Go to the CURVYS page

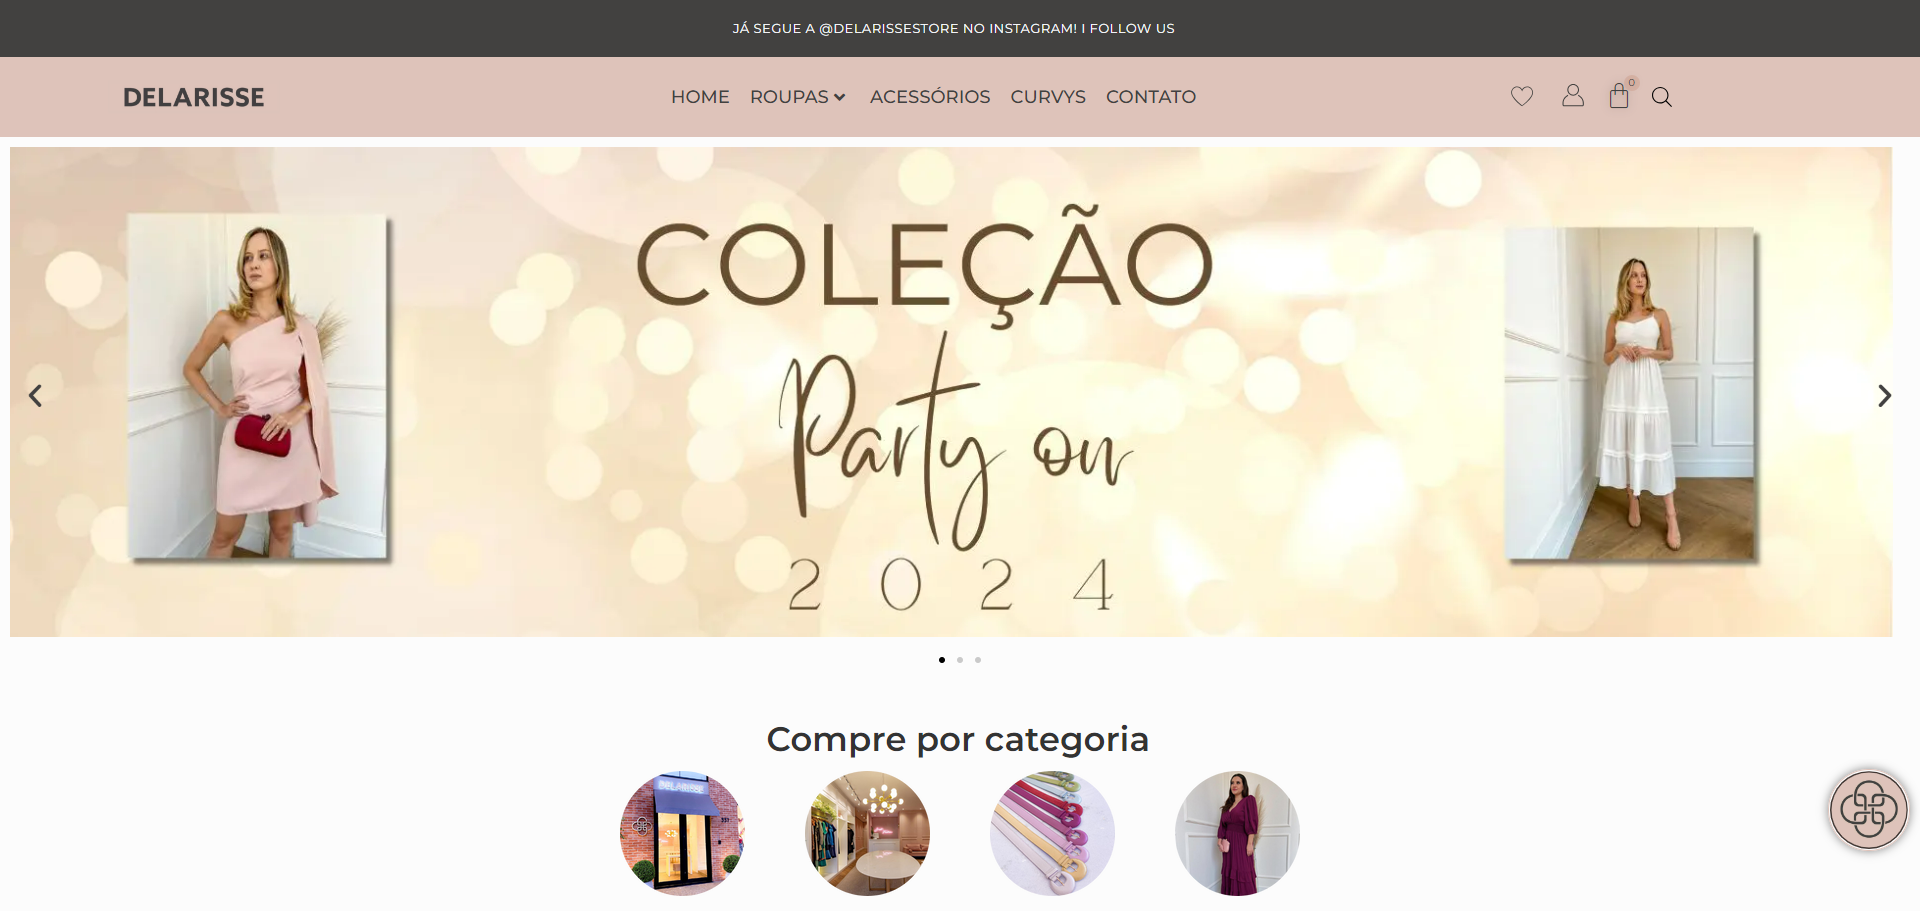[x=1048, y=97]
